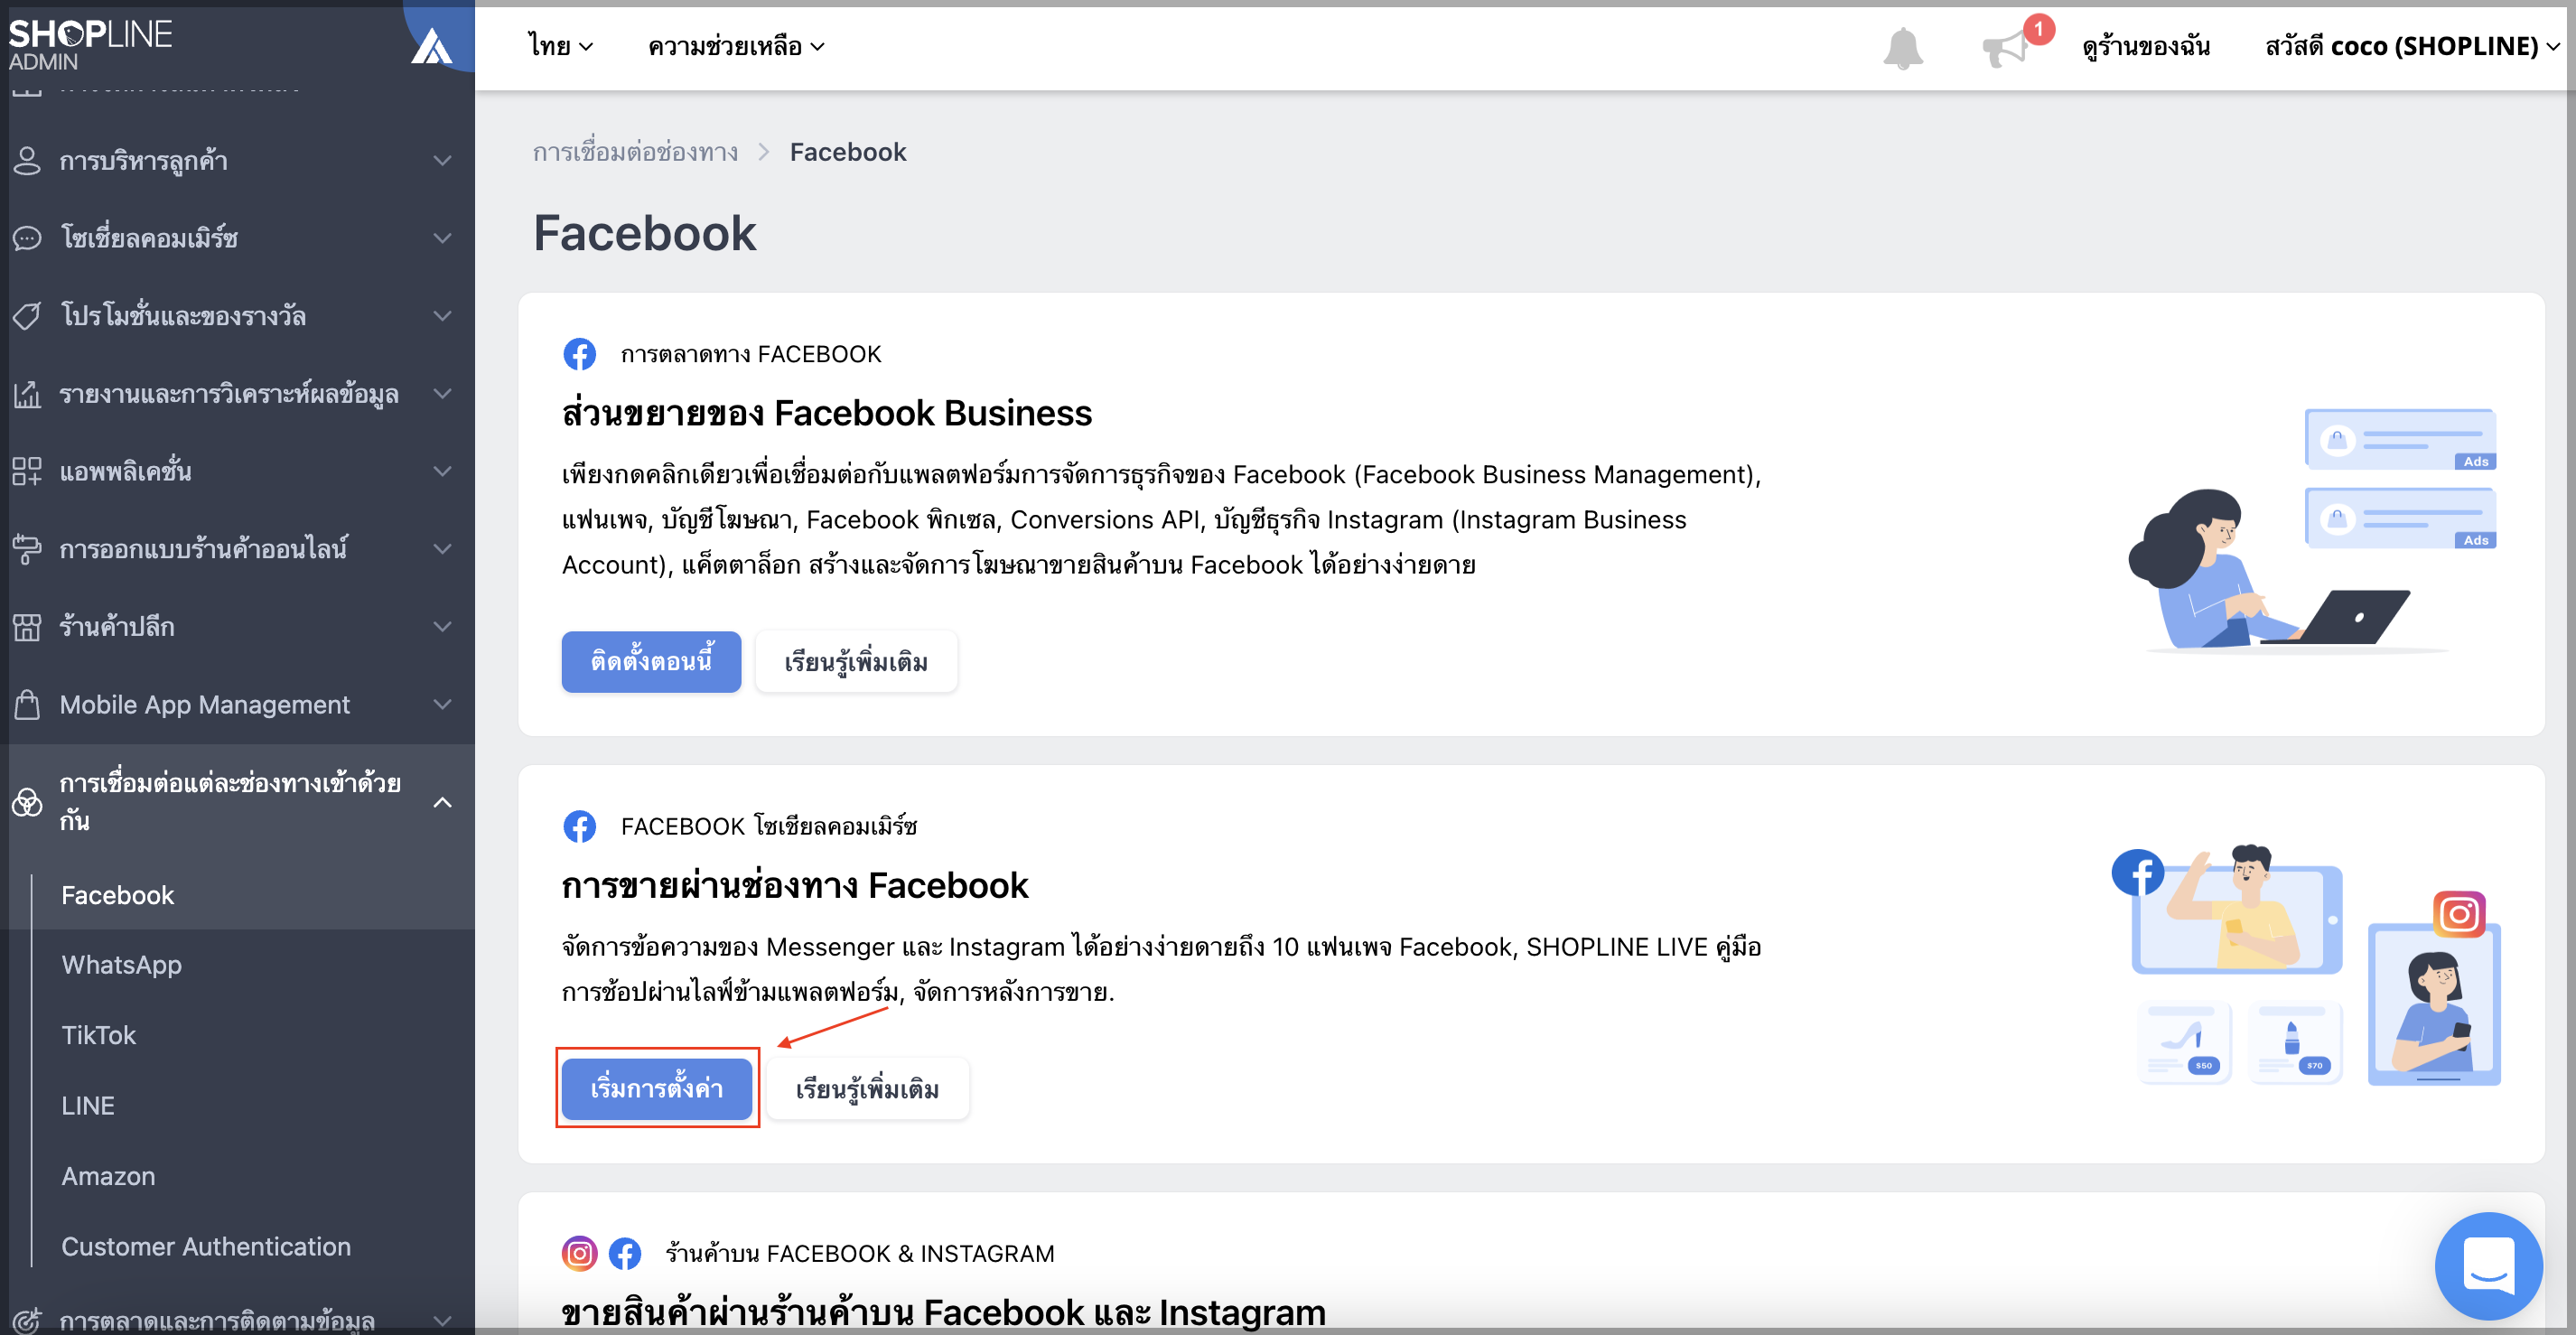Open the megaphone announcements icon
Screen dimensions: 2576x1335
click(2006, 47)
